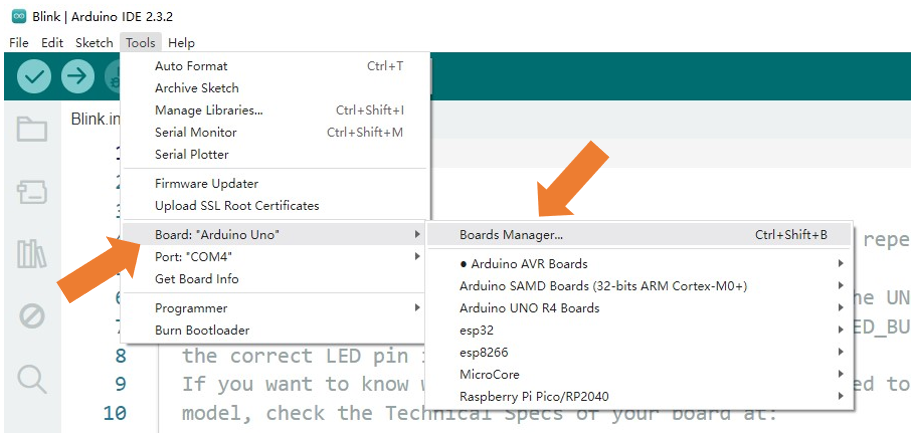Expand the Programmer submenu
Screen dimensions: 916x436
(x=275, y=308)
